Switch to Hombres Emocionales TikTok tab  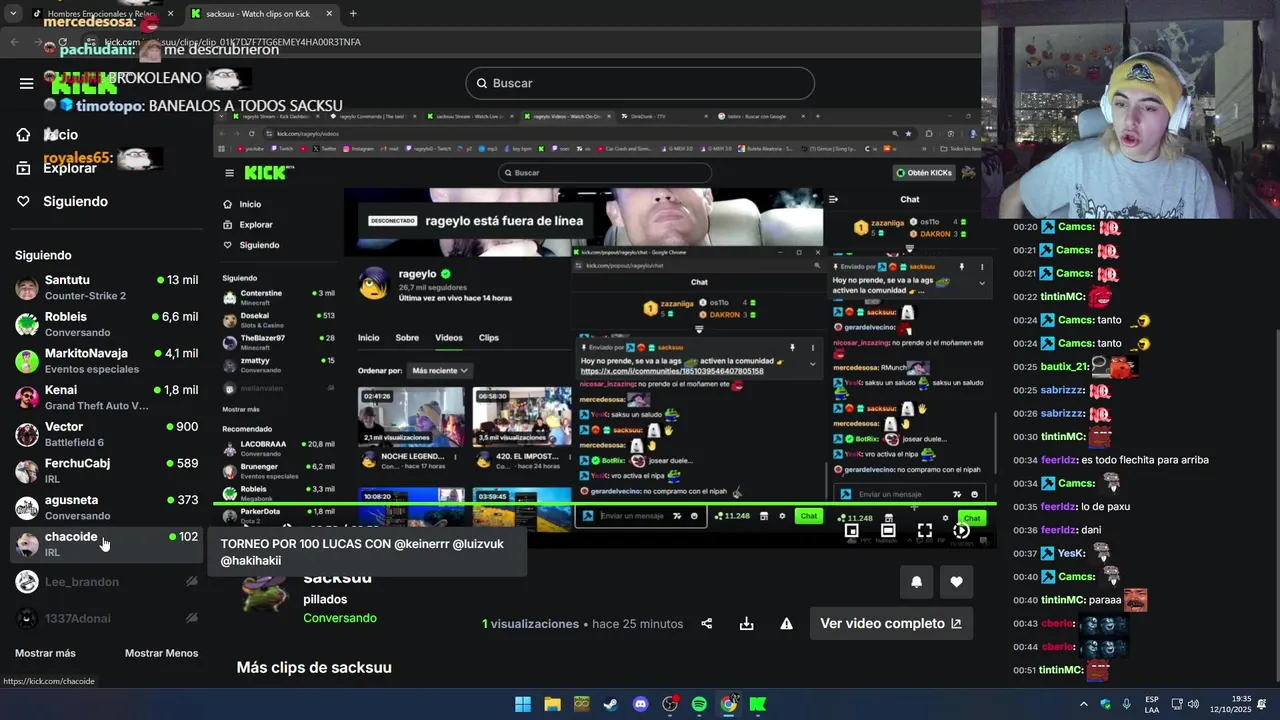tap(100, 14)
